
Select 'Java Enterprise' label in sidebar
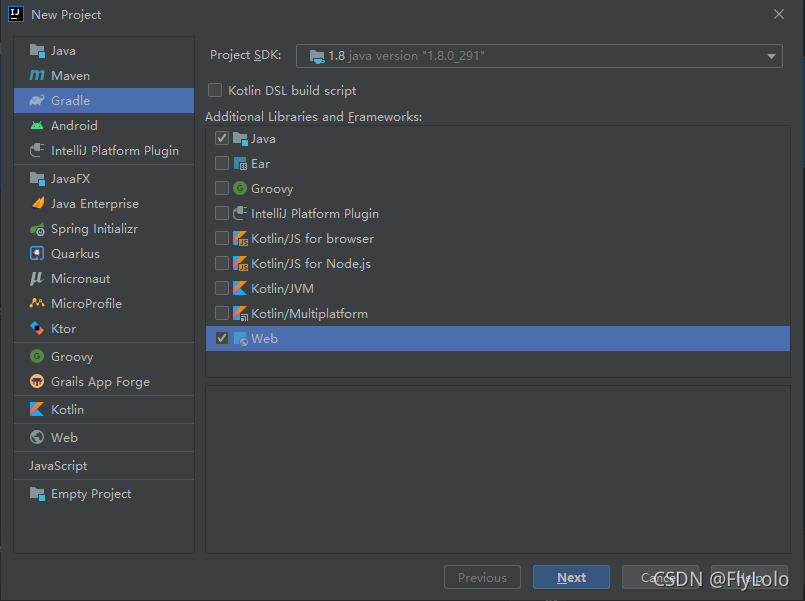pyautogui.click(x=95, y=204)
